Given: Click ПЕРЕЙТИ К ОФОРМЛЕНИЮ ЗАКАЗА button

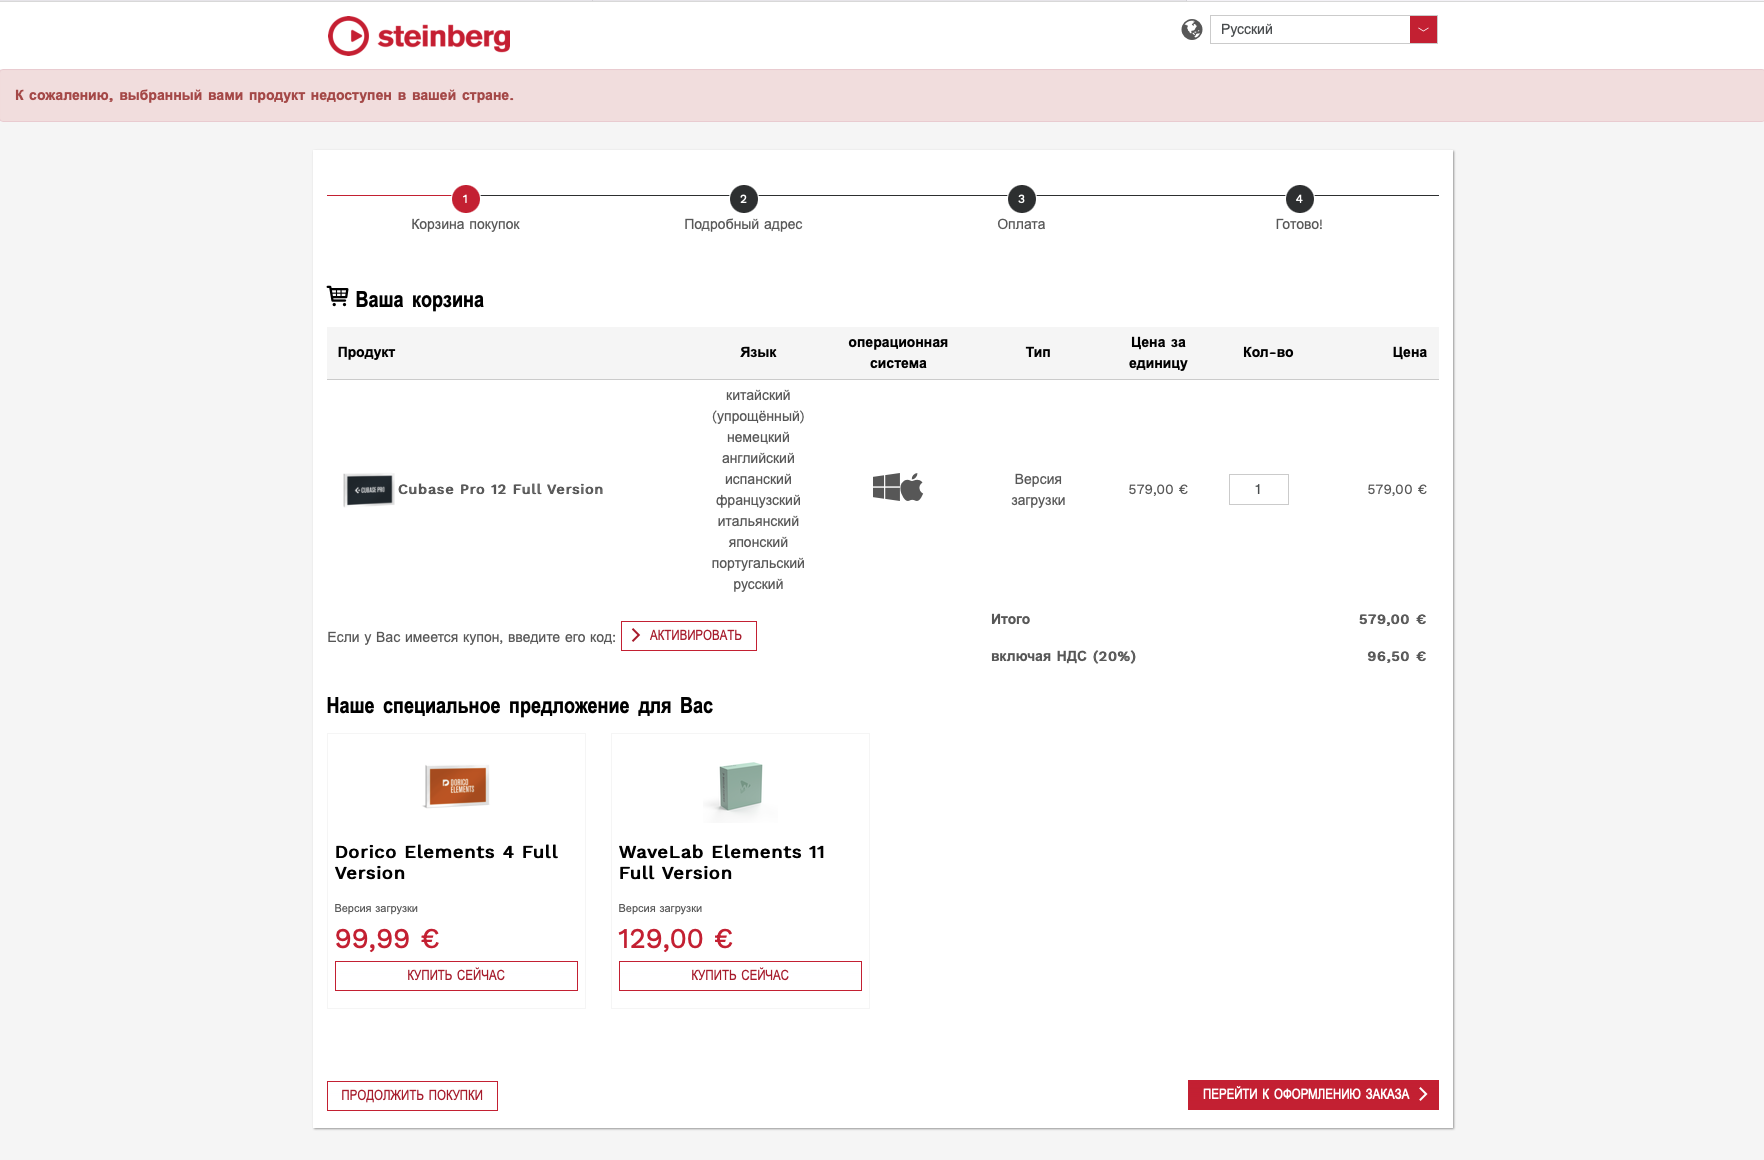Looking at the screenshot, I should (x=1313, y=1095).
